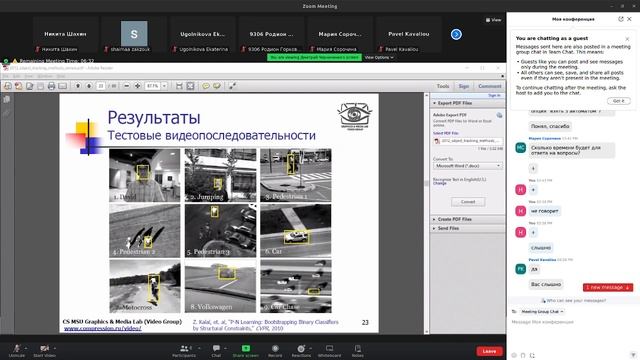Go to previous page in Adobe Reader
This screenshot has width=640, height=360.
[x=78, y=86]
